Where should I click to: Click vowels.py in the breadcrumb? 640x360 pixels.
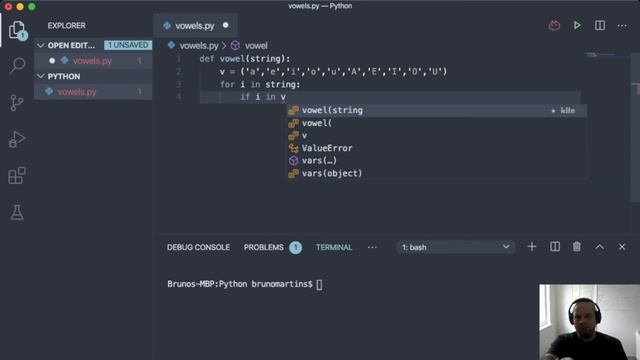[199, 46]
